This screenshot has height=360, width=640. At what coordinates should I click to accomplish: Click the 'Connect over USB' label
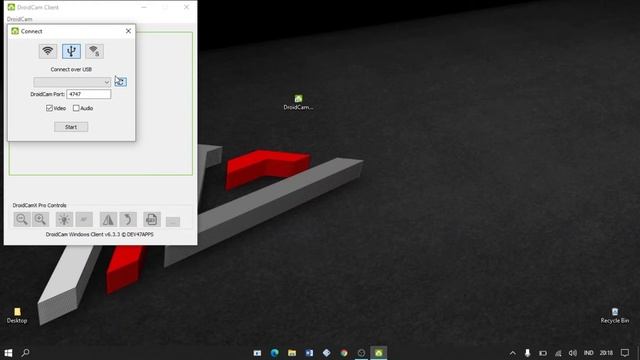pos(71,69)
